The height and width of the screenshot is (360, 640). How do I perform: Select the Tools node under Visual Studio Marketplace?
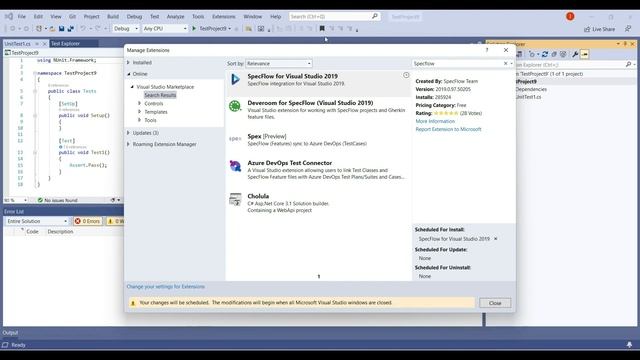[150, 120]
